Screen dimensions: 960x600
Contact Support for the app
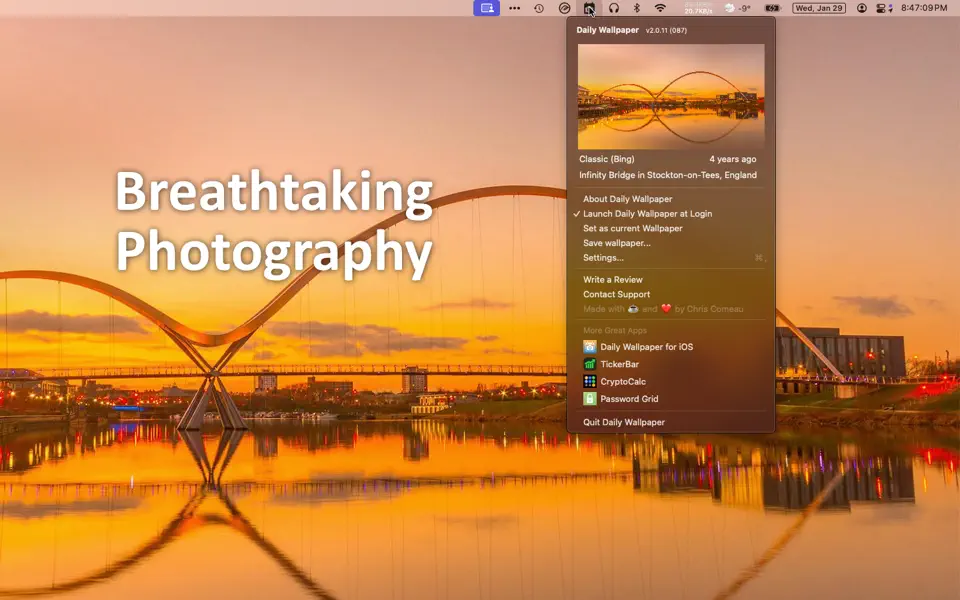[615, 294]
